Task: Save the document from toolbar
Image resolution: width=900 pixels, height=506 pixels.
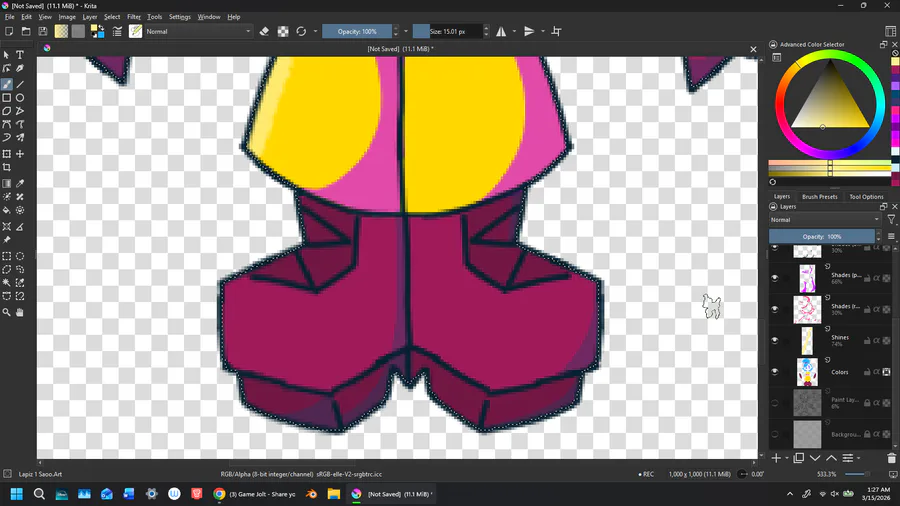Action: click(x=43, y=32)
